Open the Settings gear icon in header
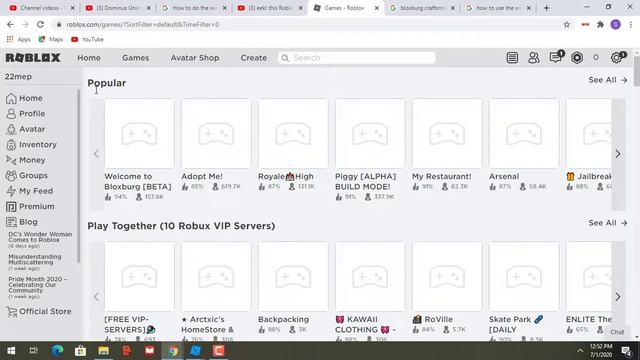This screenshot has width=640, height=360. (617, 58)
